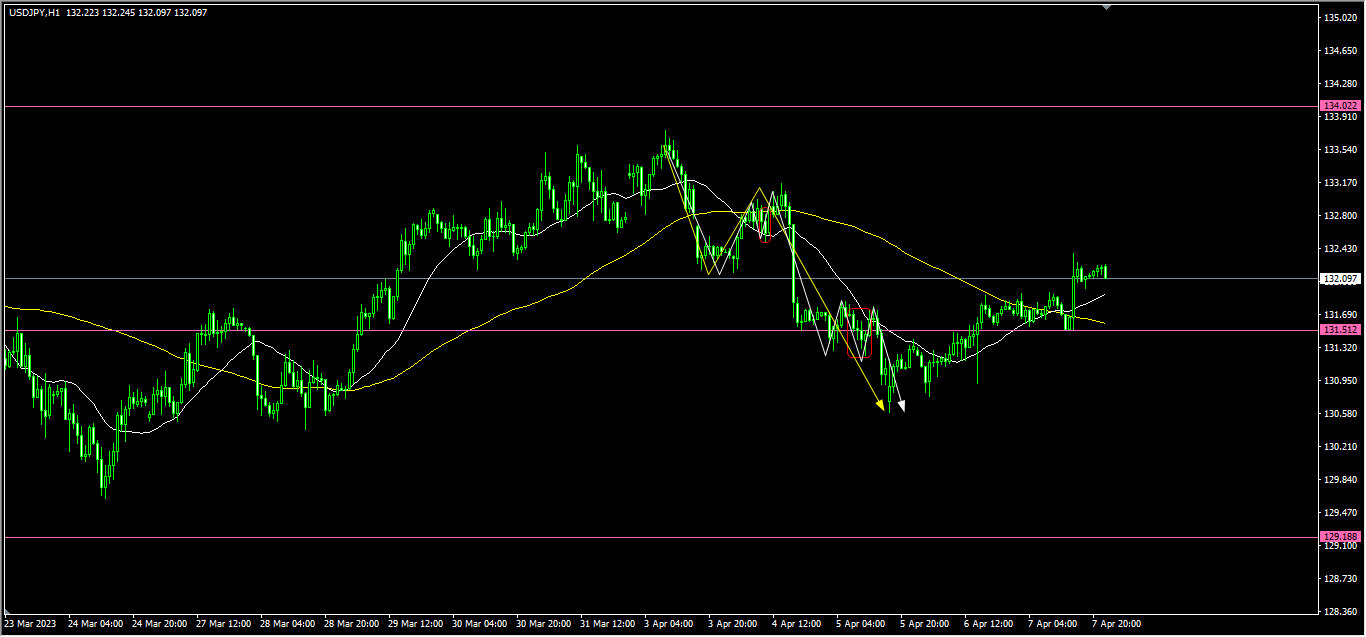The image size is (1366, 637).
Task: Click the 7 Apr 20:00 time label
Action: tap(1116, 624)
